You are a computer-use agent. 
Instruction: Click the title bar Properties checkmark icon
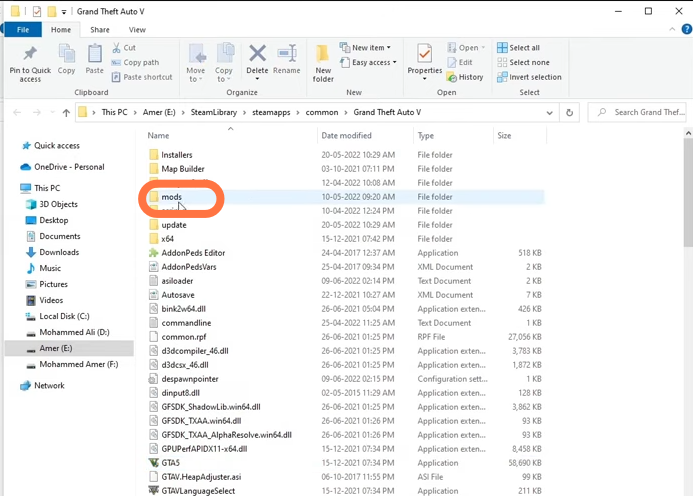[37, 11]
